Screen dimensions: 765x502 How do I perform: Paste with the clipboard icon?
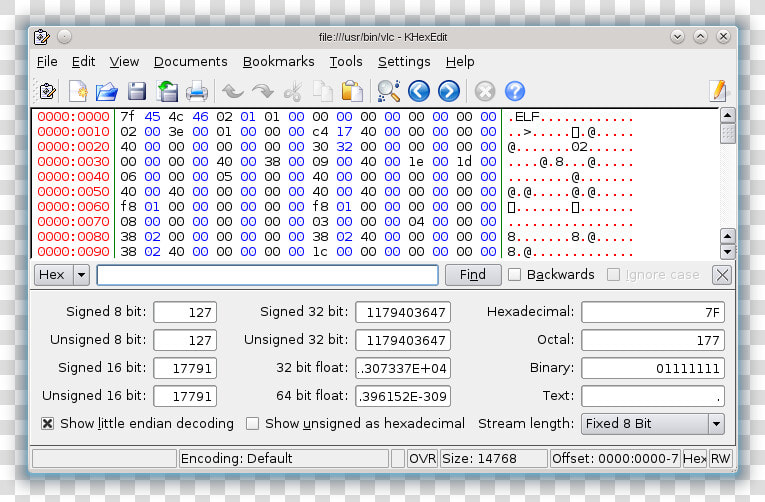click(x=352, y=91)
